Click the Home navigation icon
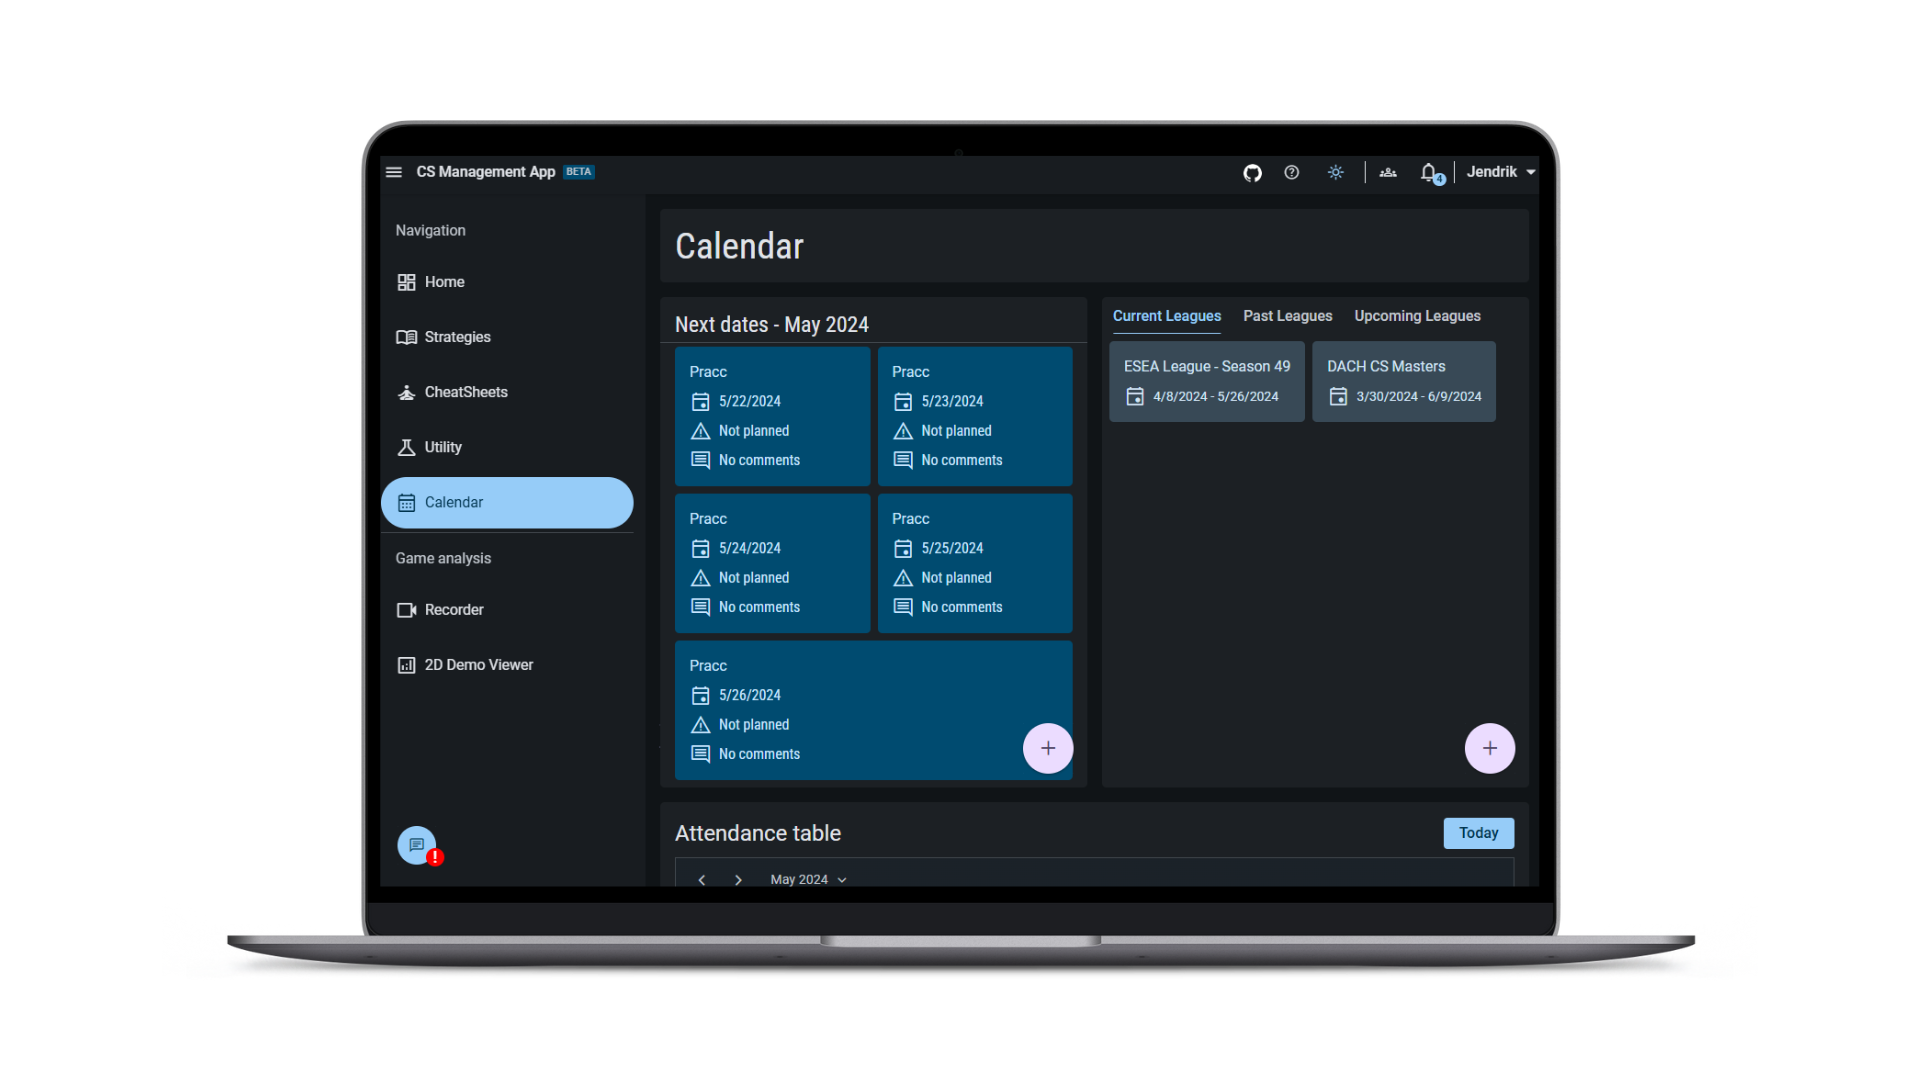 point(405,281)
